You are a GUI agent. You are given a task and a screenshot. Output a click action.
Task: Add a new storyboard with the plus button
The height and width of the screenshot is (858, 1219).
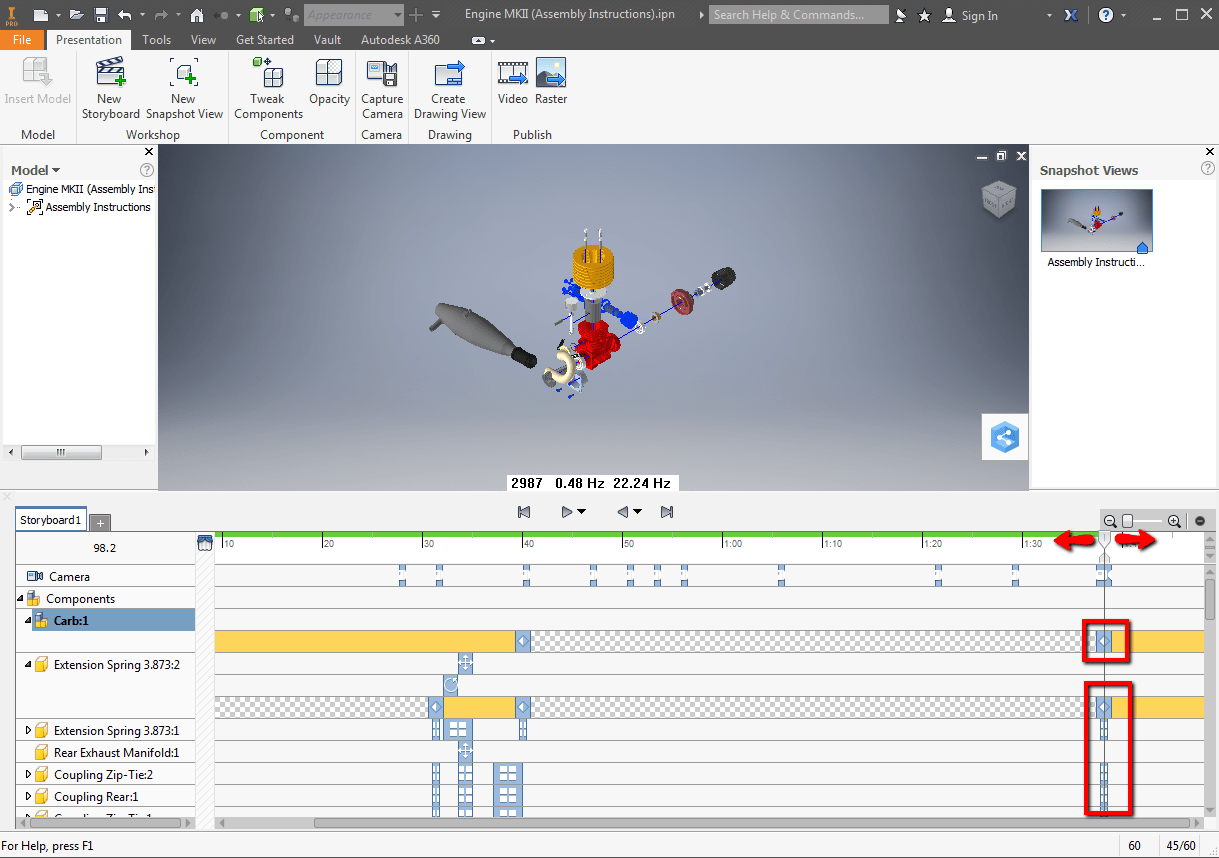[x=99, y=520]
